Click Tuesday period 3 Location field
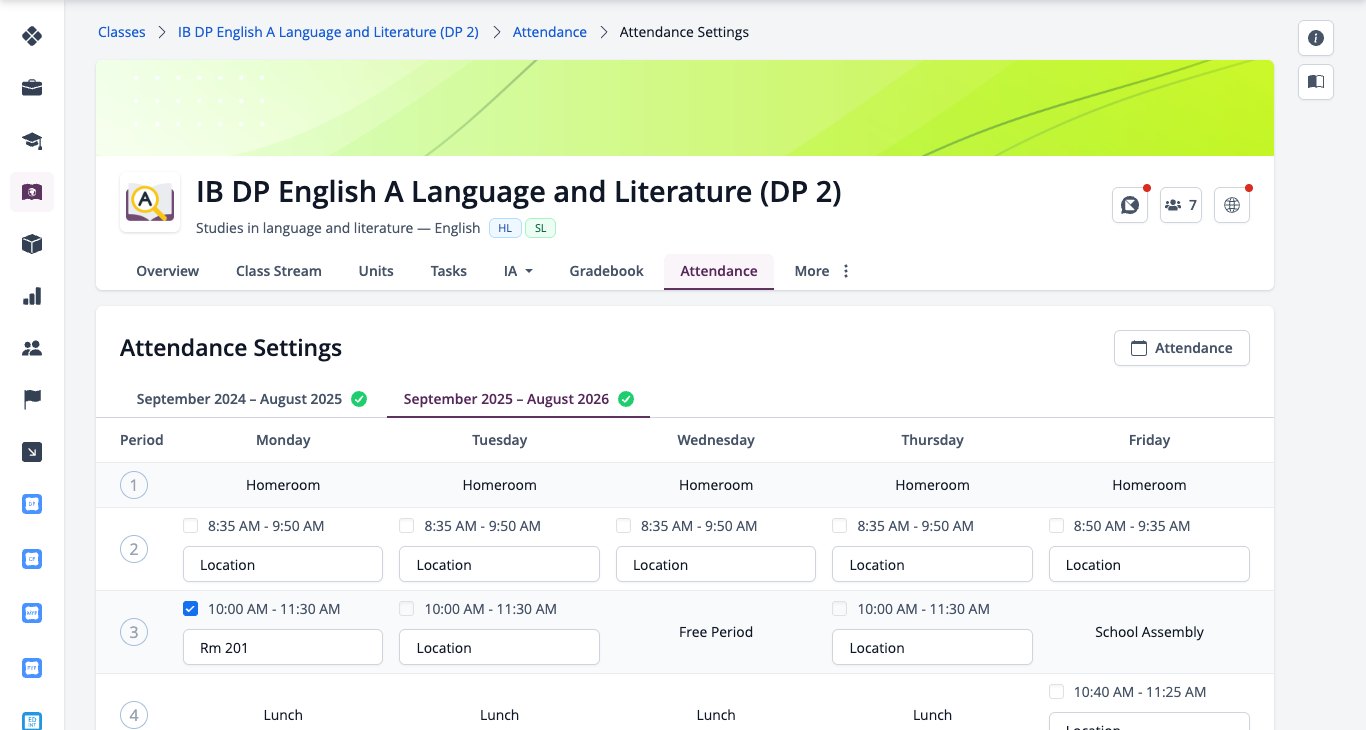 [x=499, y=647]
